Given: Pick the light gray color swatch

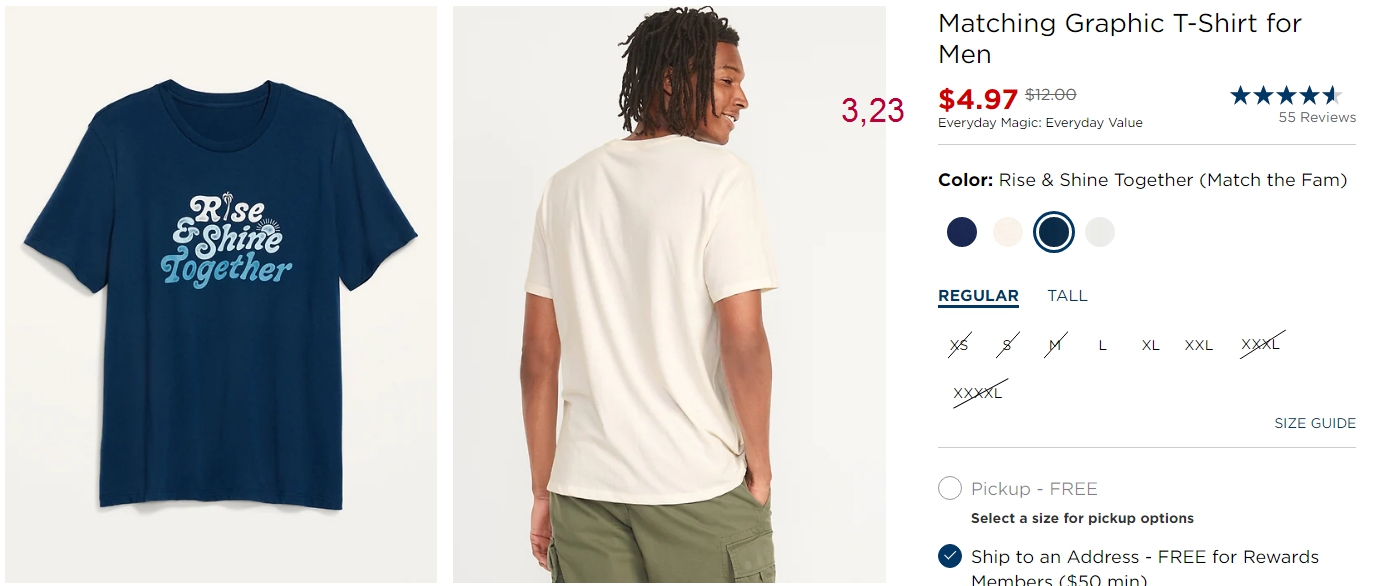Looking at the screenshot, I should pyautogui.click(x=1100, y=232).
